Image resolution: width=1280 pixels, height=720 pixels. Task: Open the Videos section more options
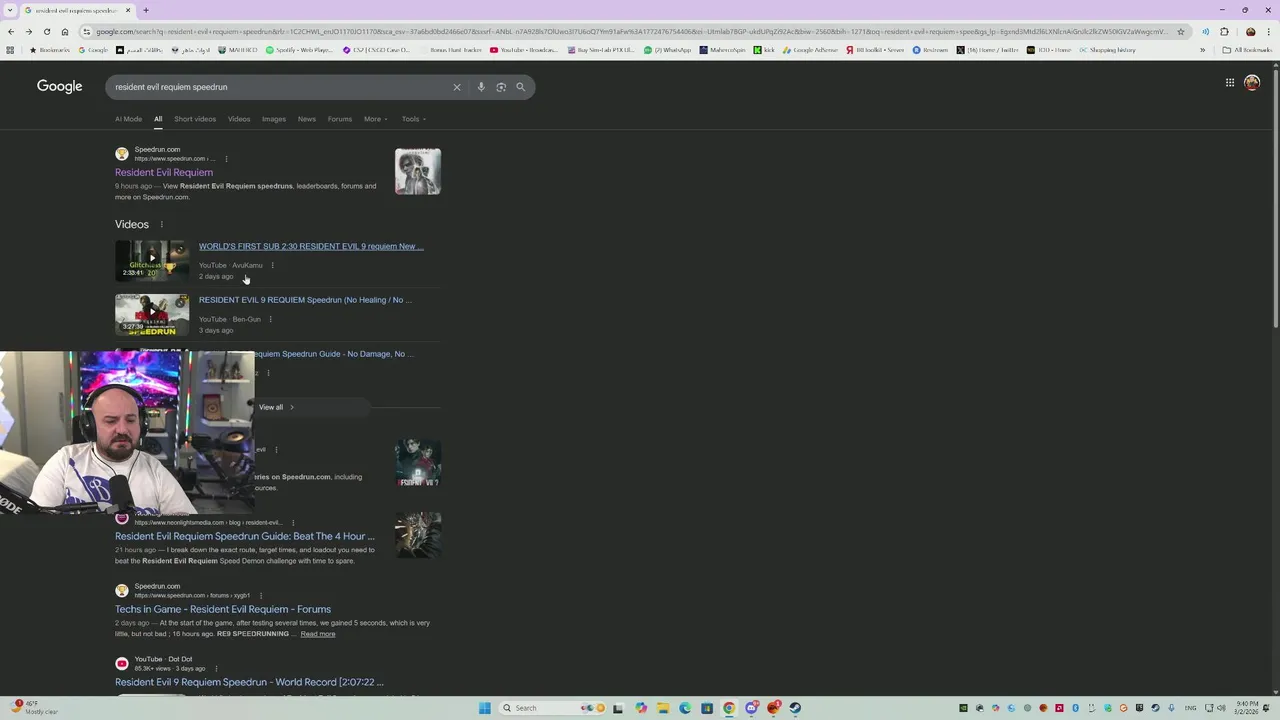click(161, 225)
